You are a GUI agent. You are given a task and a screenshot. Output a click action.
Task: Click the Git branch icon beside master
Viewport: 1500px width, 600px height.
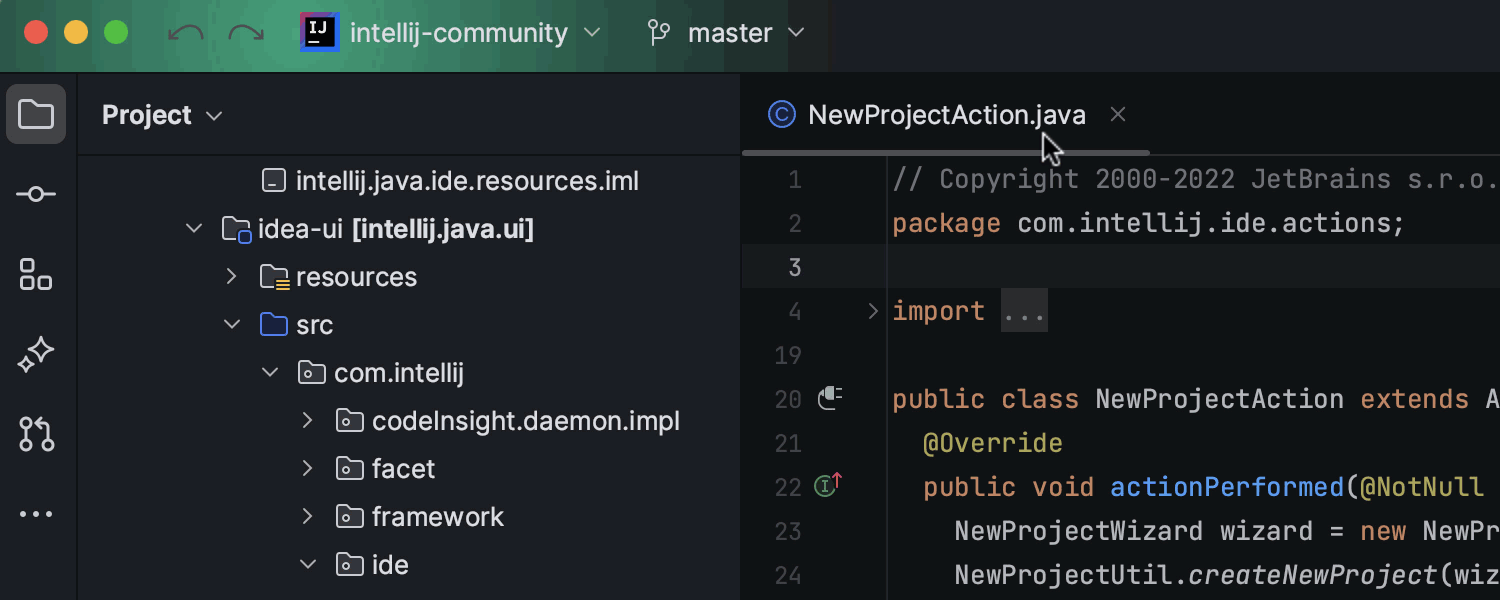(659, 33)
